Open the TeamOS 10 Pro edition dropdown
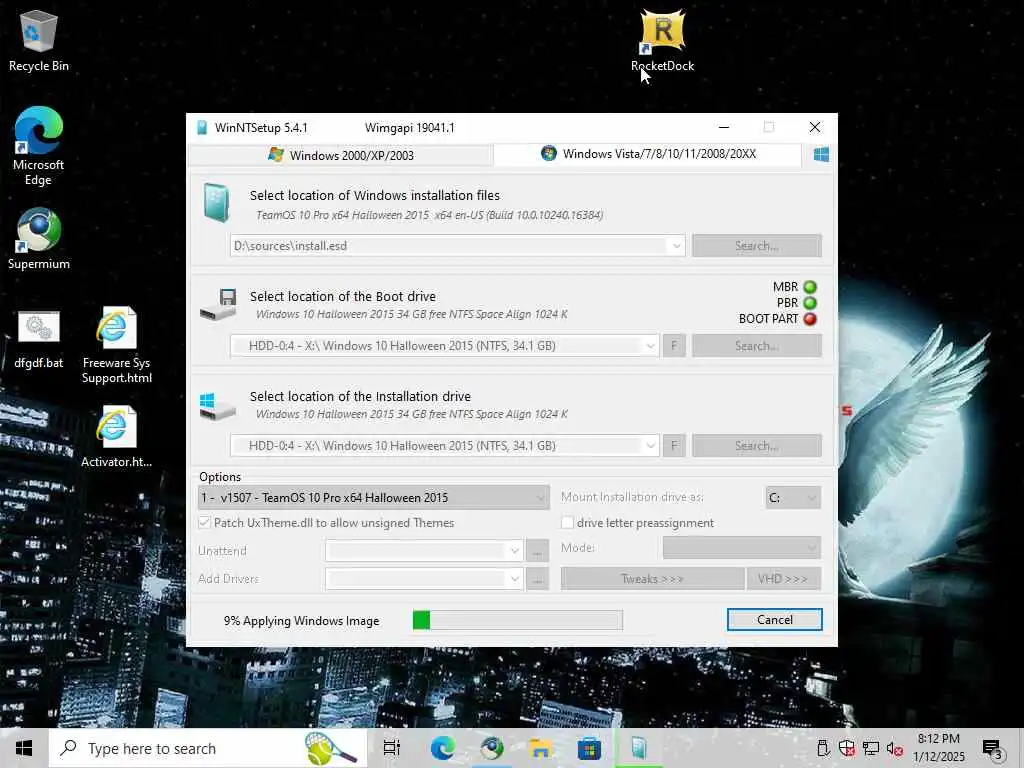Screen dimensions: 1024x768 374,498
